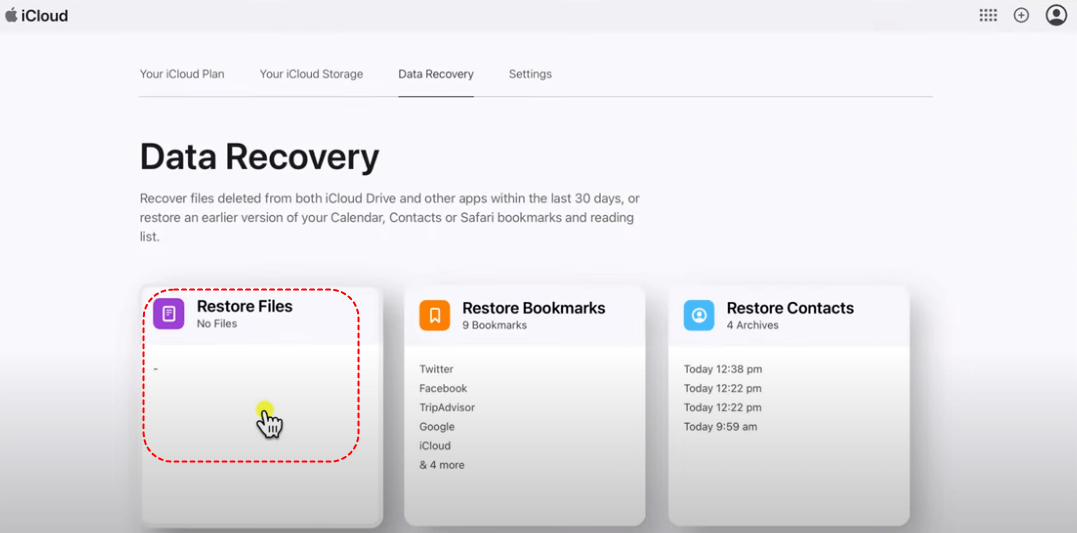The width and height of the screenshot is (1077, 533).
Task: Click the '9 Bookmarks' subtitle
Action: [x=495, y=325]
